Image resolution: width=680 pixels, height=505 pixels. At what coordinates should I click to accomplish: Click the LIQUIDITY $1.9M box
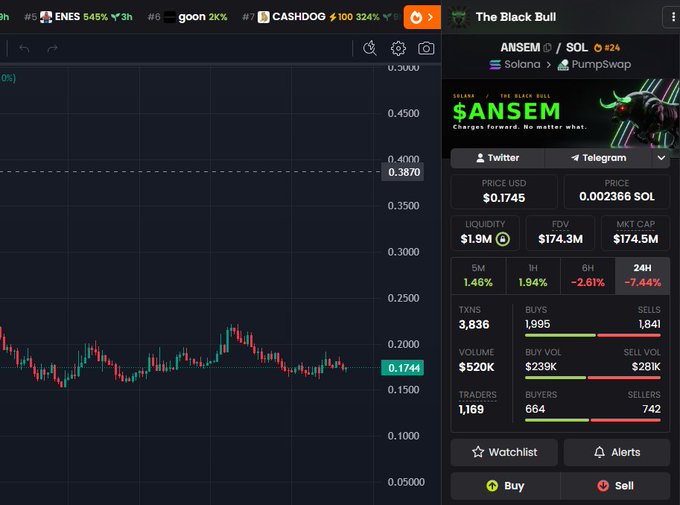(485, 233)
